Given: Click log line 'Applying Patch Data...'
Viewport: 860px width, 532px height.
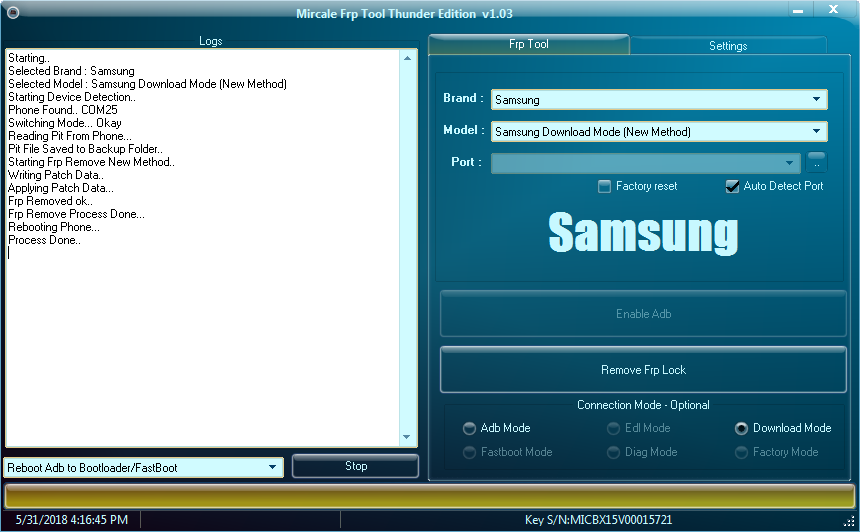Looking at the screenshot, I should tap(61, 188).
